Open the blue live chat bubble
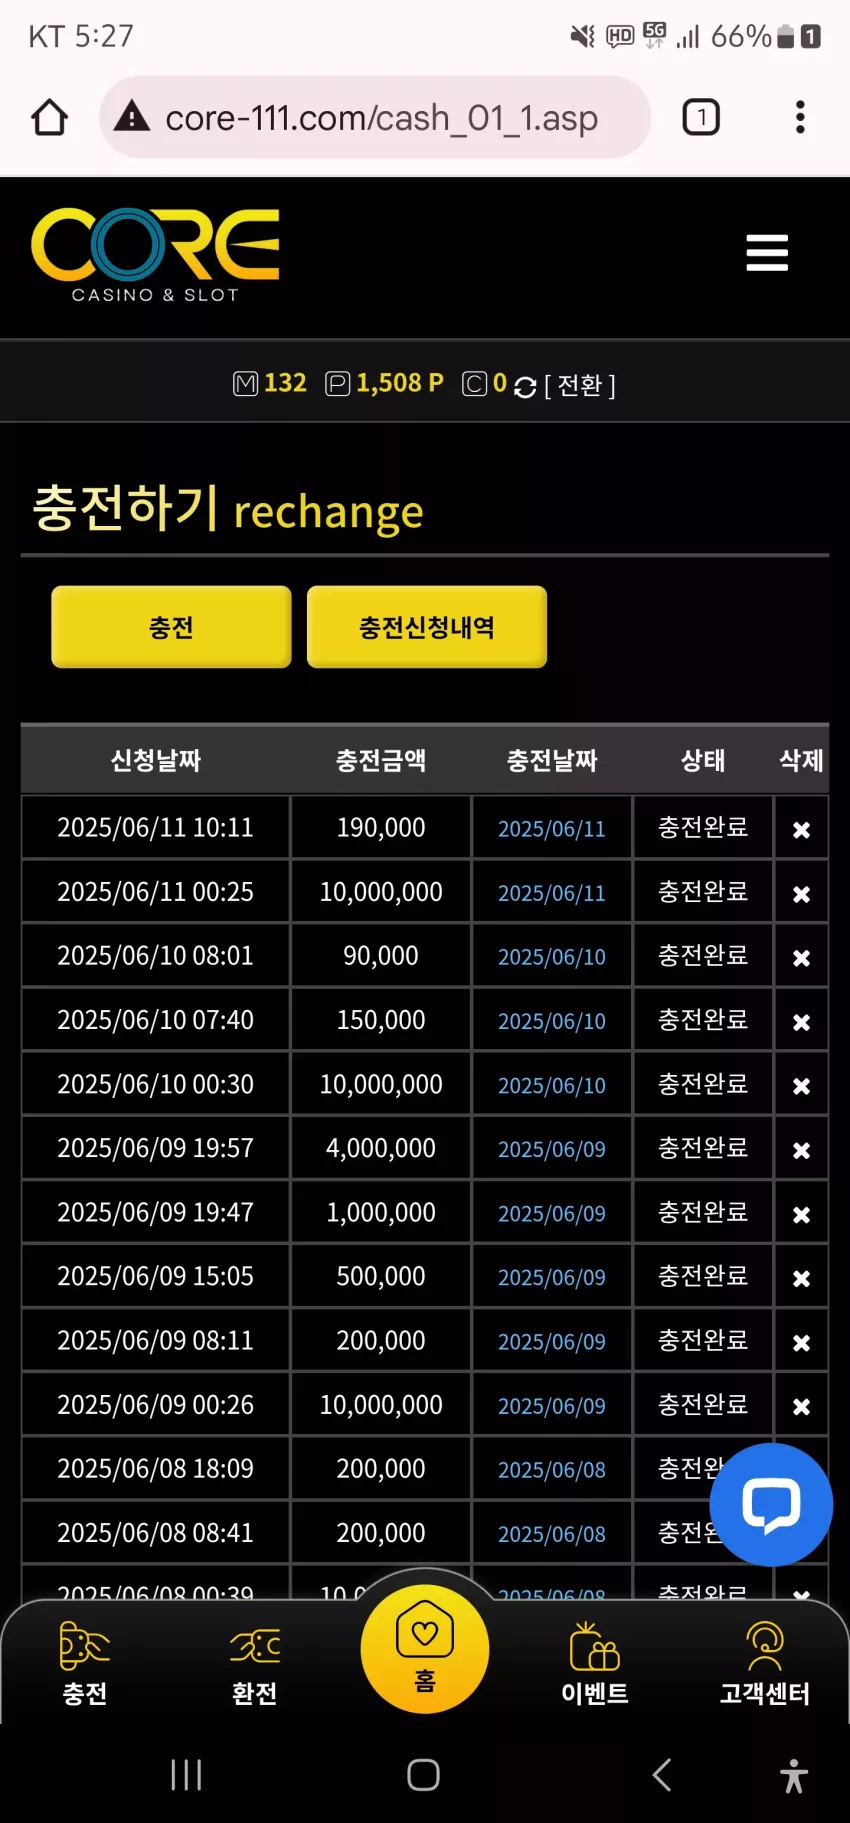 tap(771, 1504)
